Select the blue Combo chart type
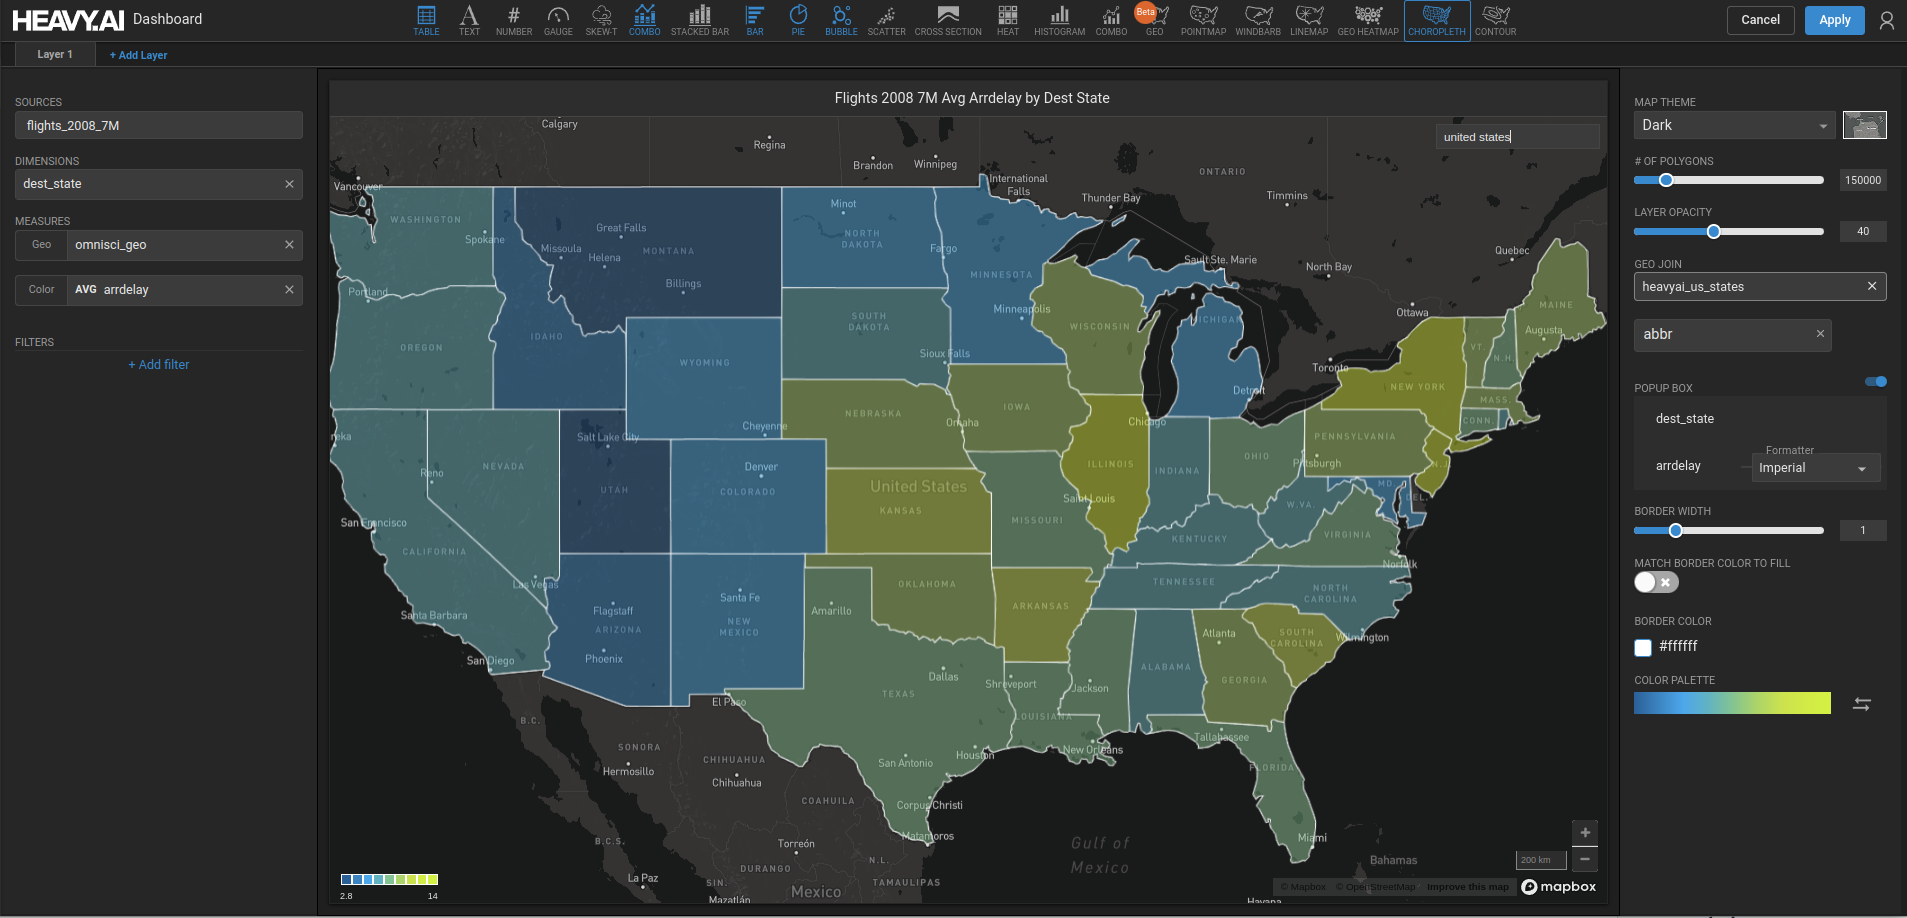The image size is (1907, 918). point(644,20)
